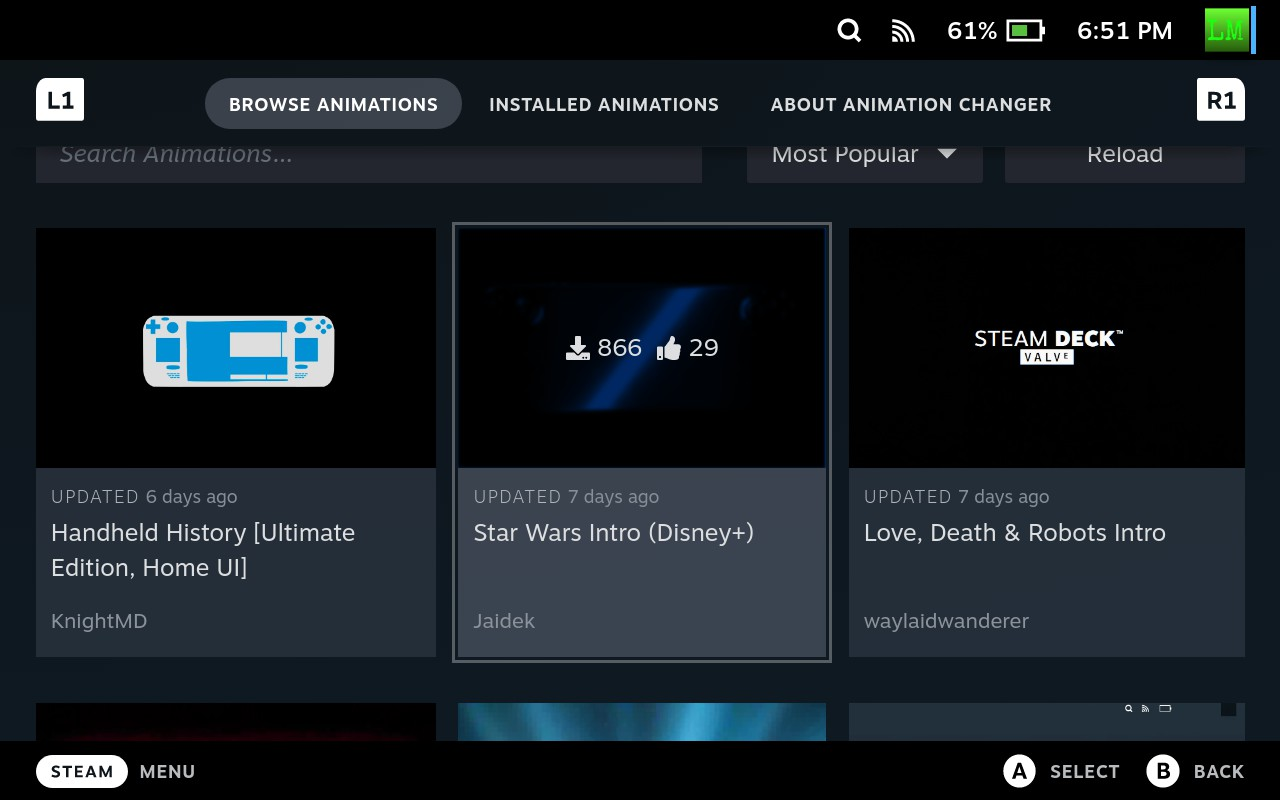Open Love, Death & Robots Intro thumbnail

(1047, 348)
